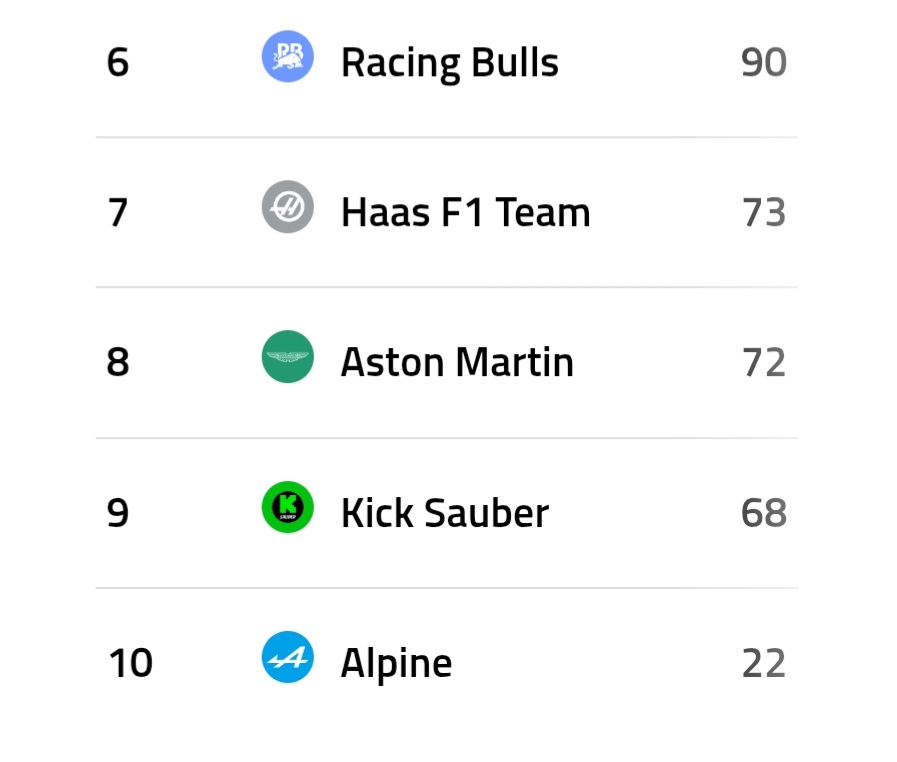
Task: Open the Racing Bulls team name
Action: pyautogui.click(x=449, y=62)
